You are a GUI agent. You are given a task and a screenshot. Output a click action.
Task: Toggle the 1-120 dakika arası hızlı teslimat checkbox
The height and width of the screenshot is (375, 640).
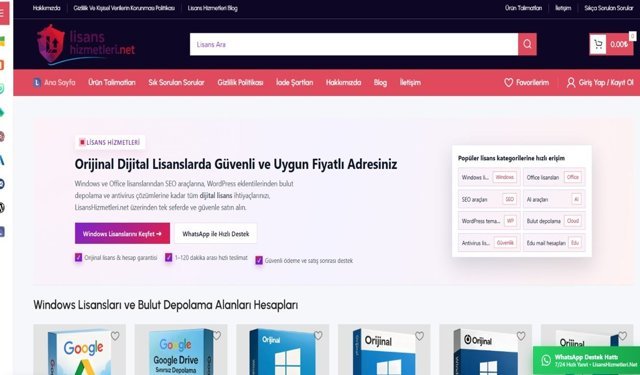coord(169,257)
